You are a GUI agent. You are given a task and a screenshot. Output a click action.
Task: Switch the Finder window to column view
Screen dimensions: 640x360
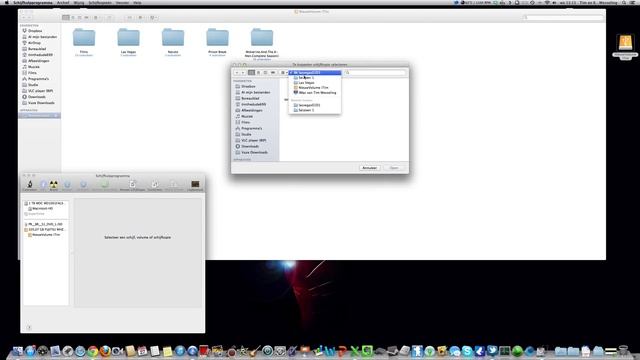(80, 18)
